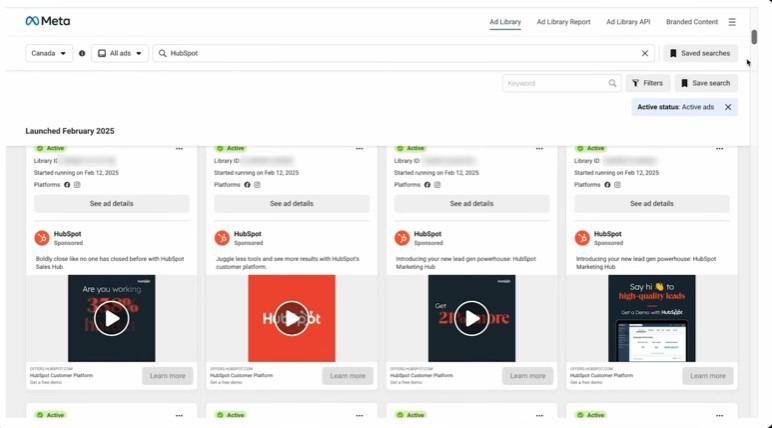
Task: Click HubSpot avatar on Sales Hub ad
Action: 42,238
